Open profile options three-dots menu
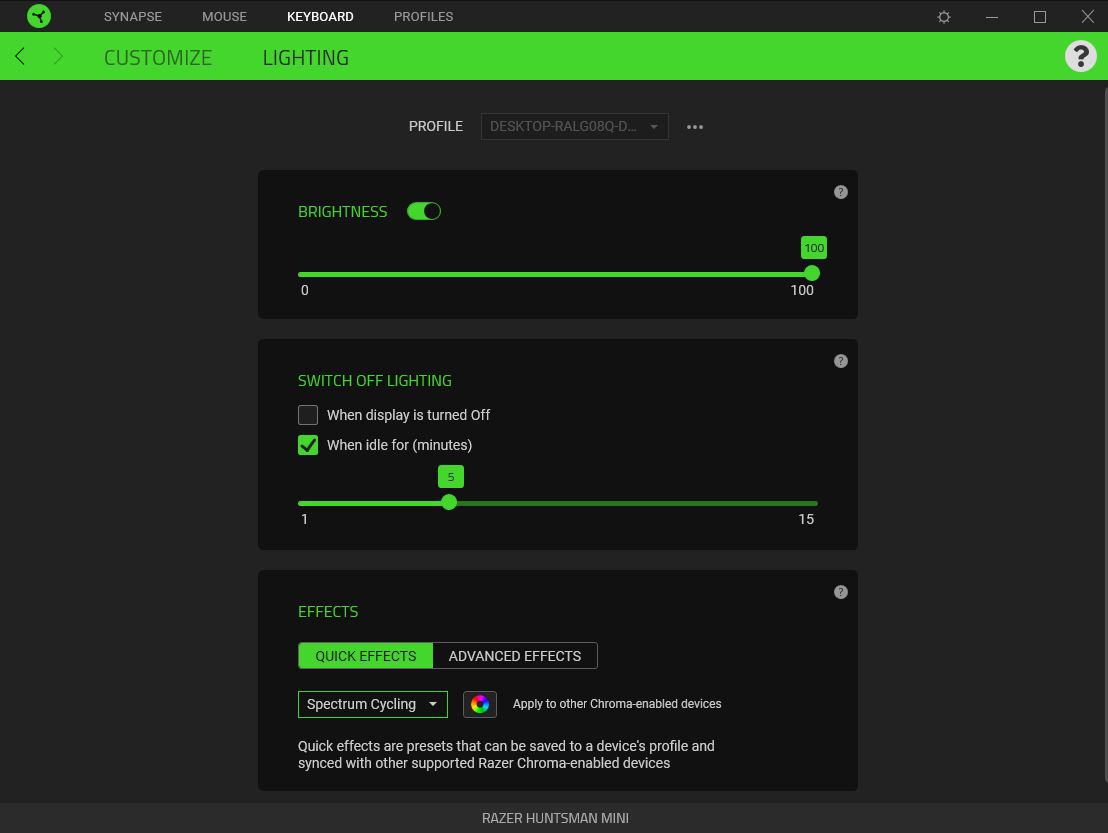Screen dimensions: 1108x833 click(x=695, y=127)
